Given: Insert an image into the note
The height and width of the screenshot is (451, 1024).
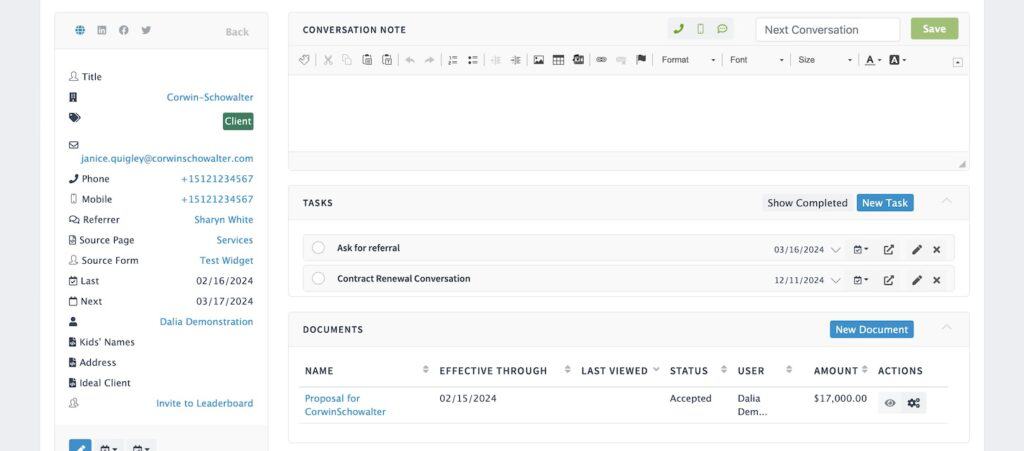Looking at the screenshot, I should tap(539, 60).
